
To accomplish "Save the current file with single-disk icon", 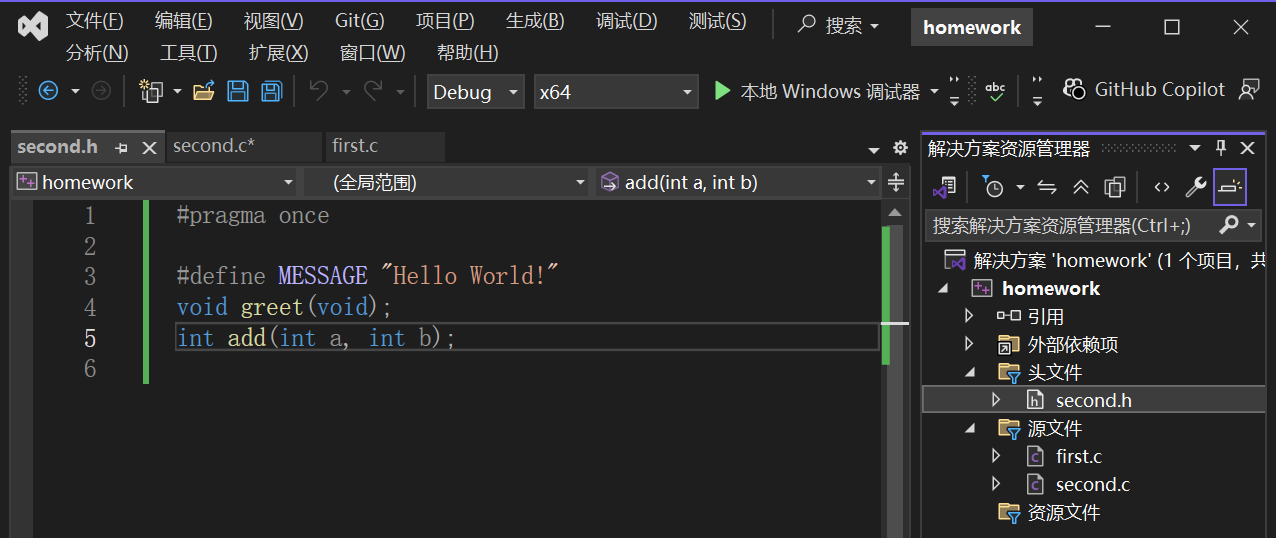I will (238, 91).
